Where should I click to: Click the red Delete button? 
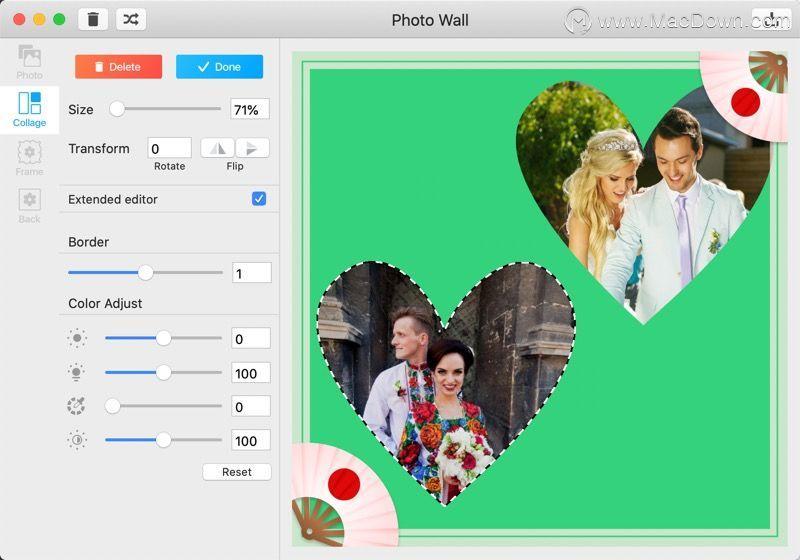click(118, 67)
